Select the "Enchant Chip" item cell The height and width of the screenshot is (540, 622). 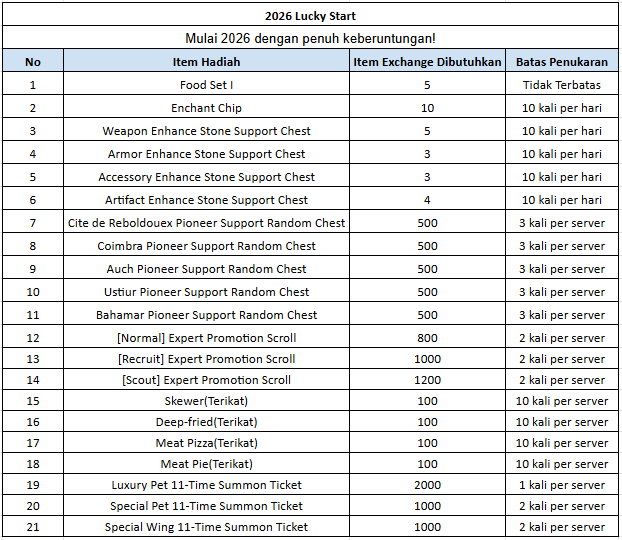[206, 108]
